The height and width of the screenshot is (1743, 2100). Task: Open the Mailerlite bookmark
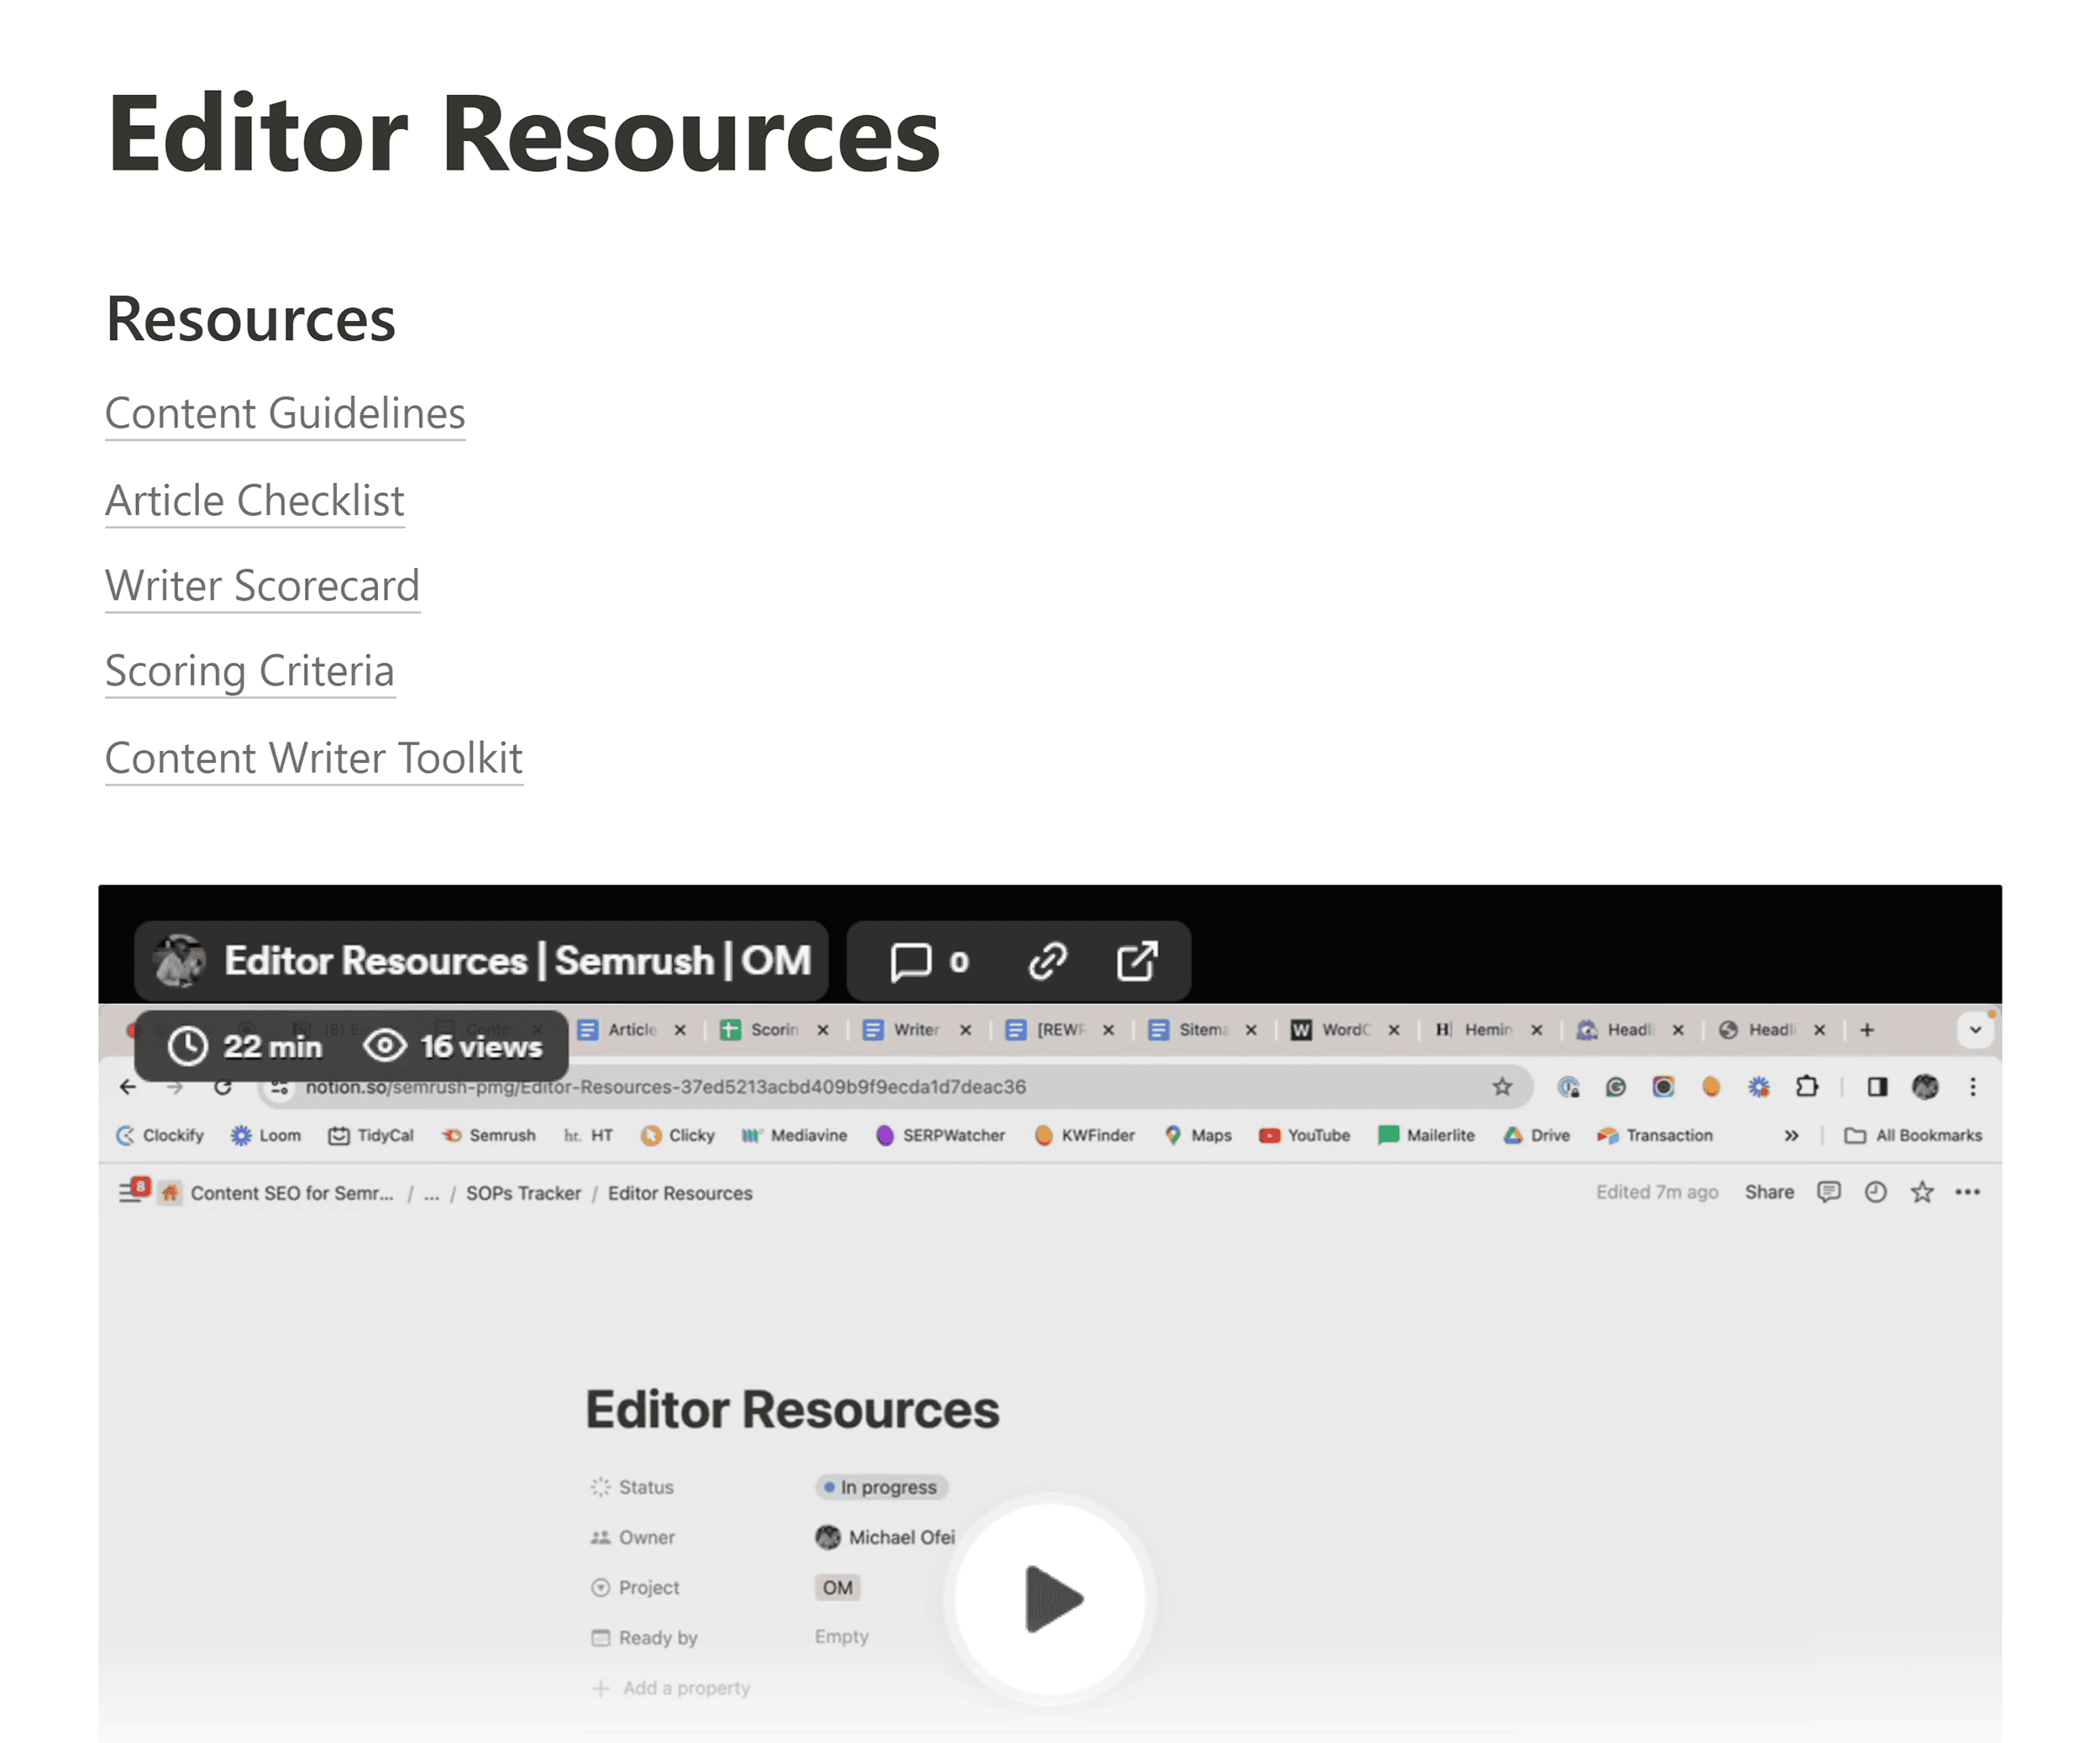[x=1426, y=1135]
